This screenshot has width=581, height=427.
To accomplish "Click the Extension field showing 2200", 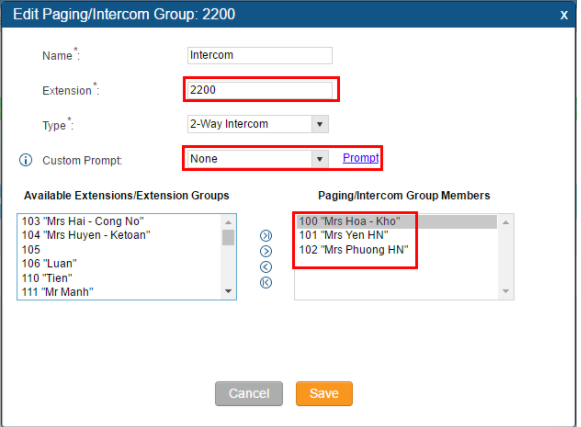I will 260,90.
